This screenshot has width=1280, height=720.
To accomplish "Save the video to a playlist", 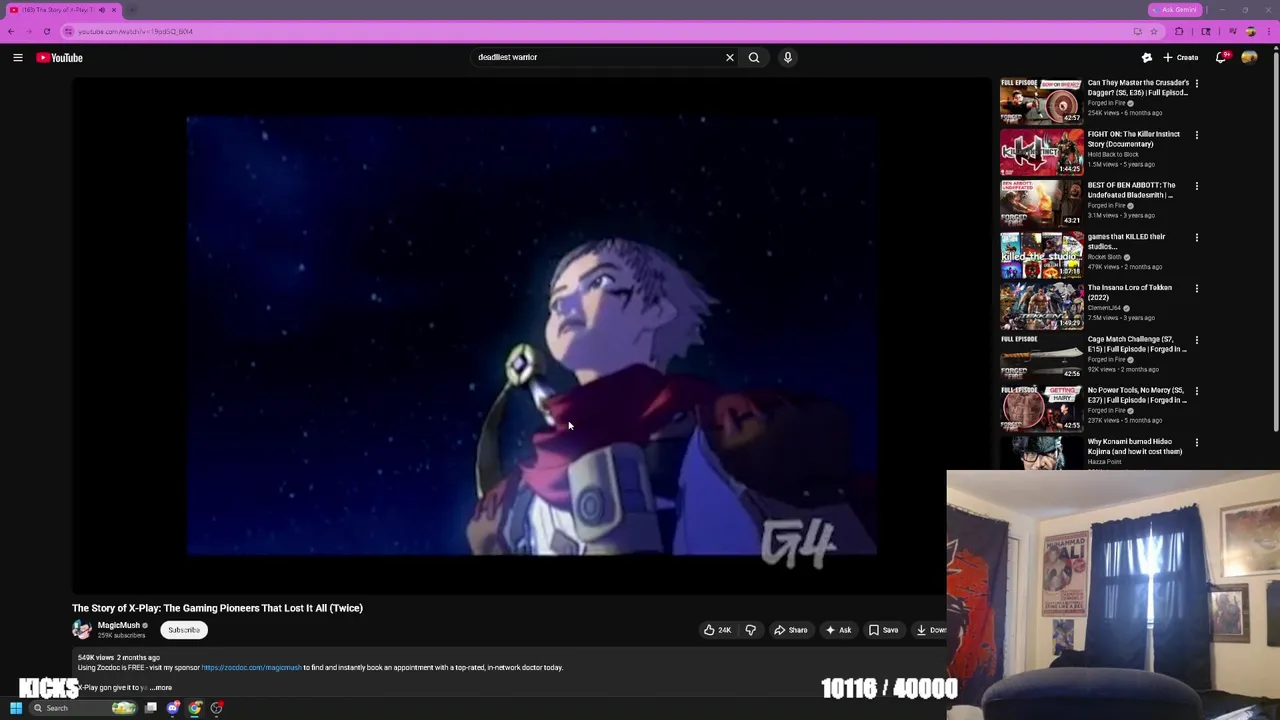I will pyautogui.click(x=883, y=630).
